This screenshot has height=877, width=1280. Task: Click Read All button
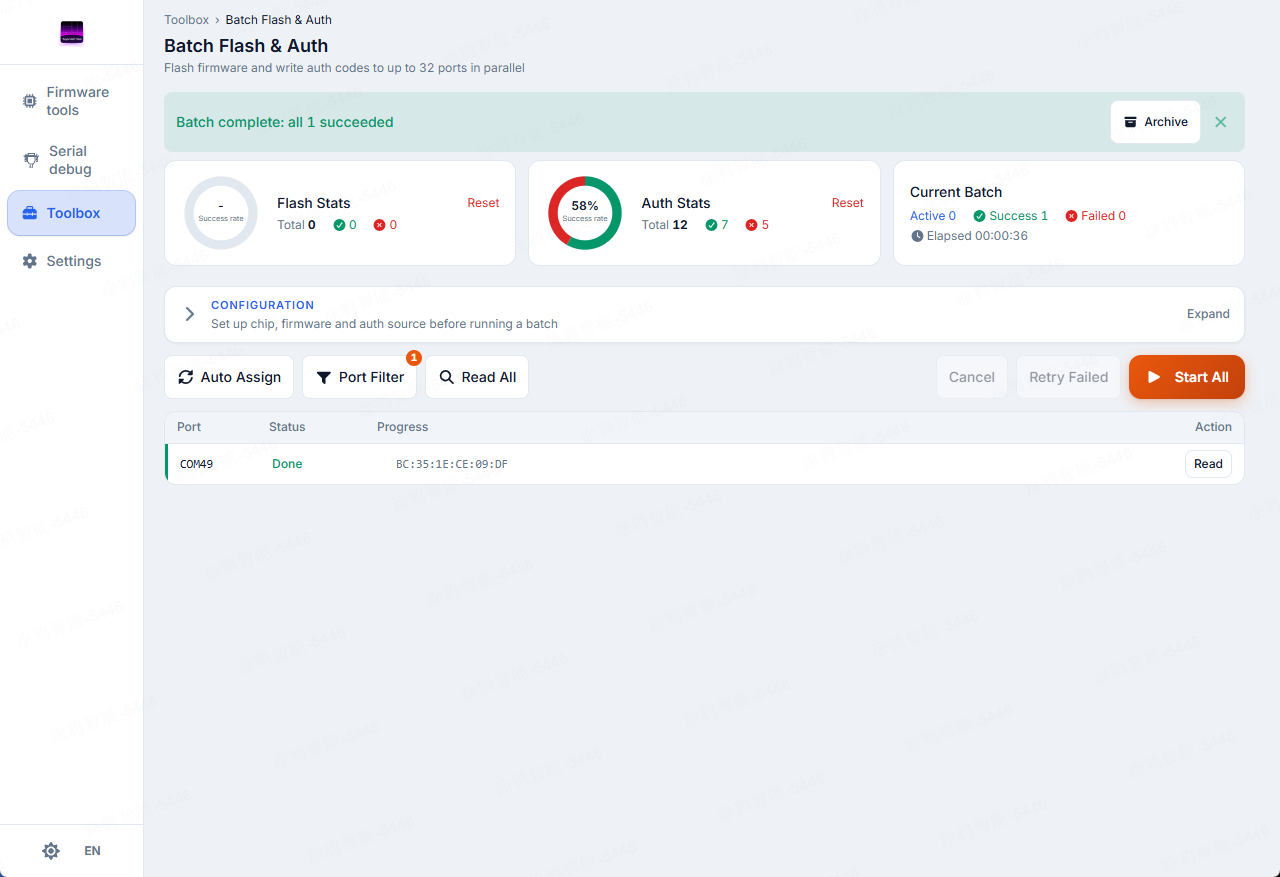(477, 377)
